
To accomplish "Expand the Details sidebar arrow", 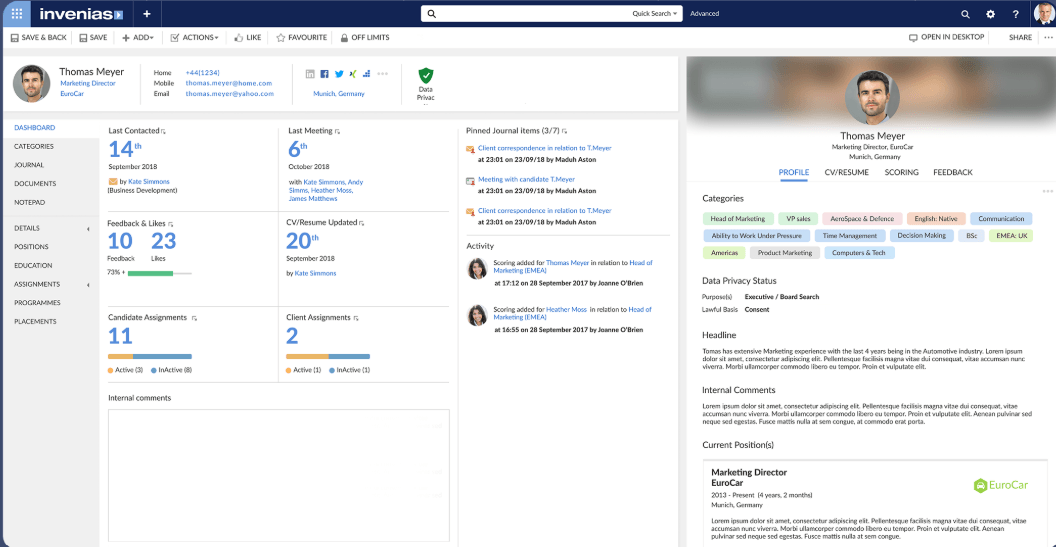I will [x=88, y=229].
